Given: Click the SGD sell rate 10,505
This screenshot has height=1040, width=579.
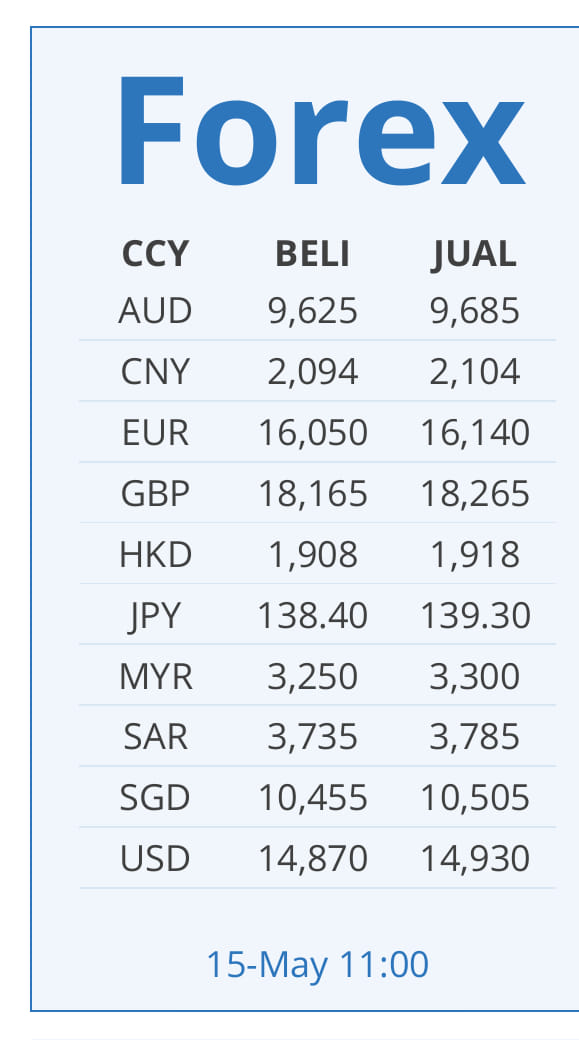Looking at the screenshot, I should pyautogui.click(x=475, y=798).
